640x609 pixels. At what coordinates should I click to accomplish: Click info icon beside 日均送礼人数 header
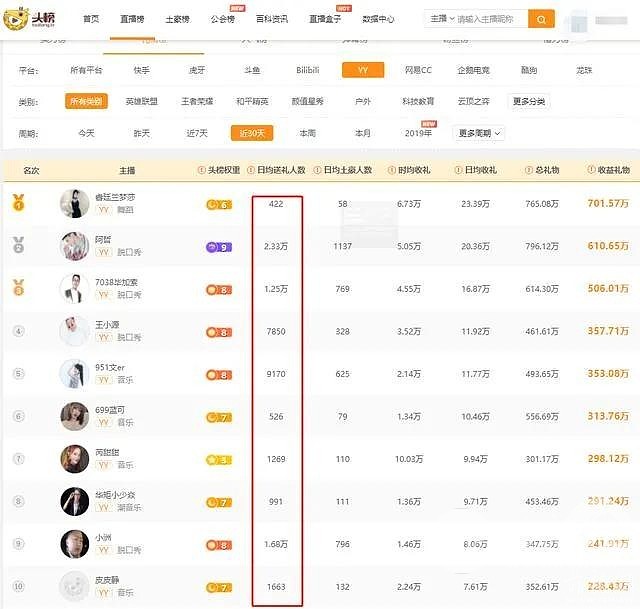point(251,170)
